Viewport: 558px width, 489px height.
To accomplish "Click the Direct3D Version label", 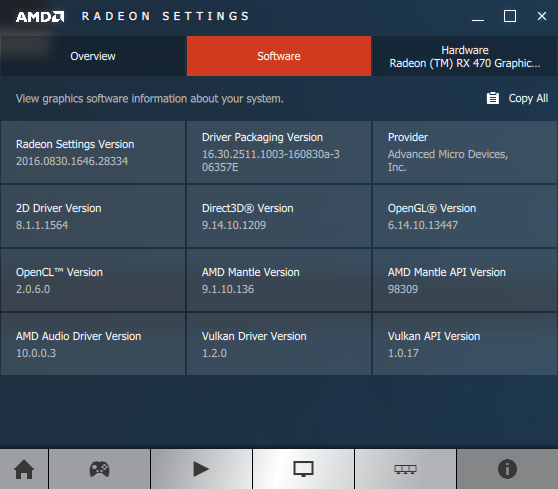I will coord(248,208).
